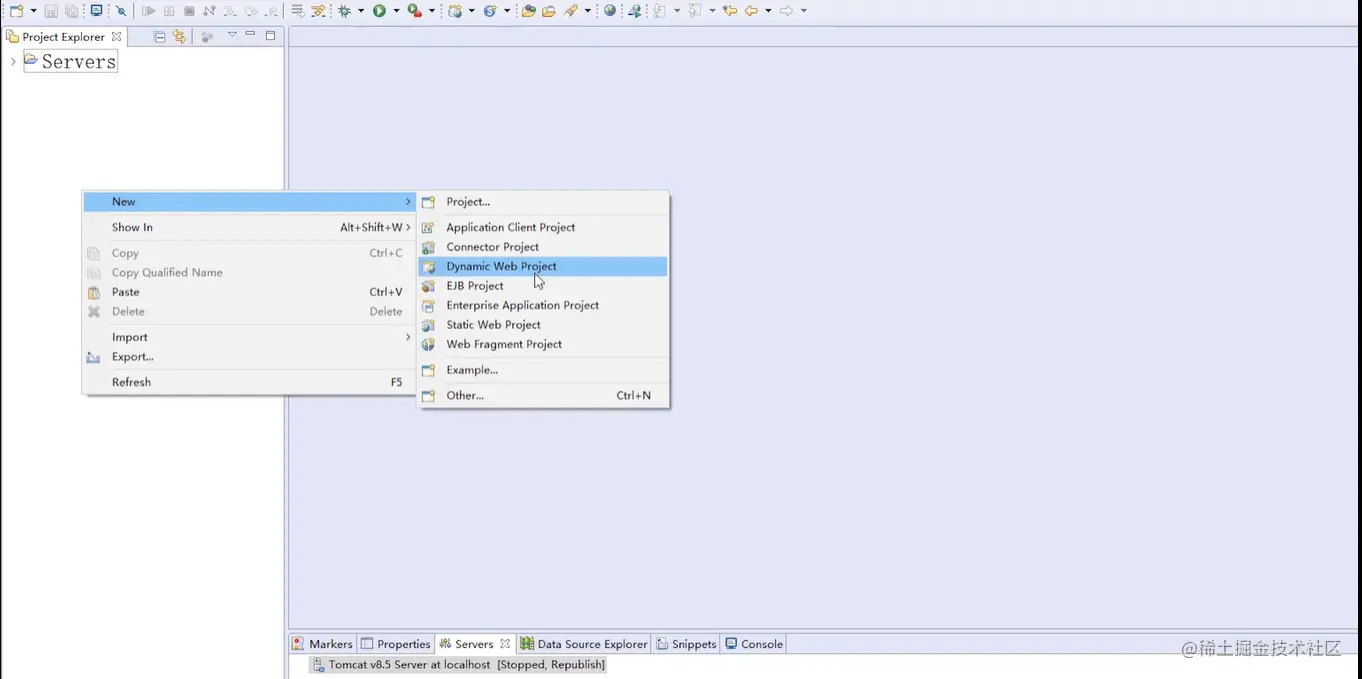This screenshot has height=679, width=1362.
Task: Open the Back navigation dropdown arrow
Action: coord(768,11)
